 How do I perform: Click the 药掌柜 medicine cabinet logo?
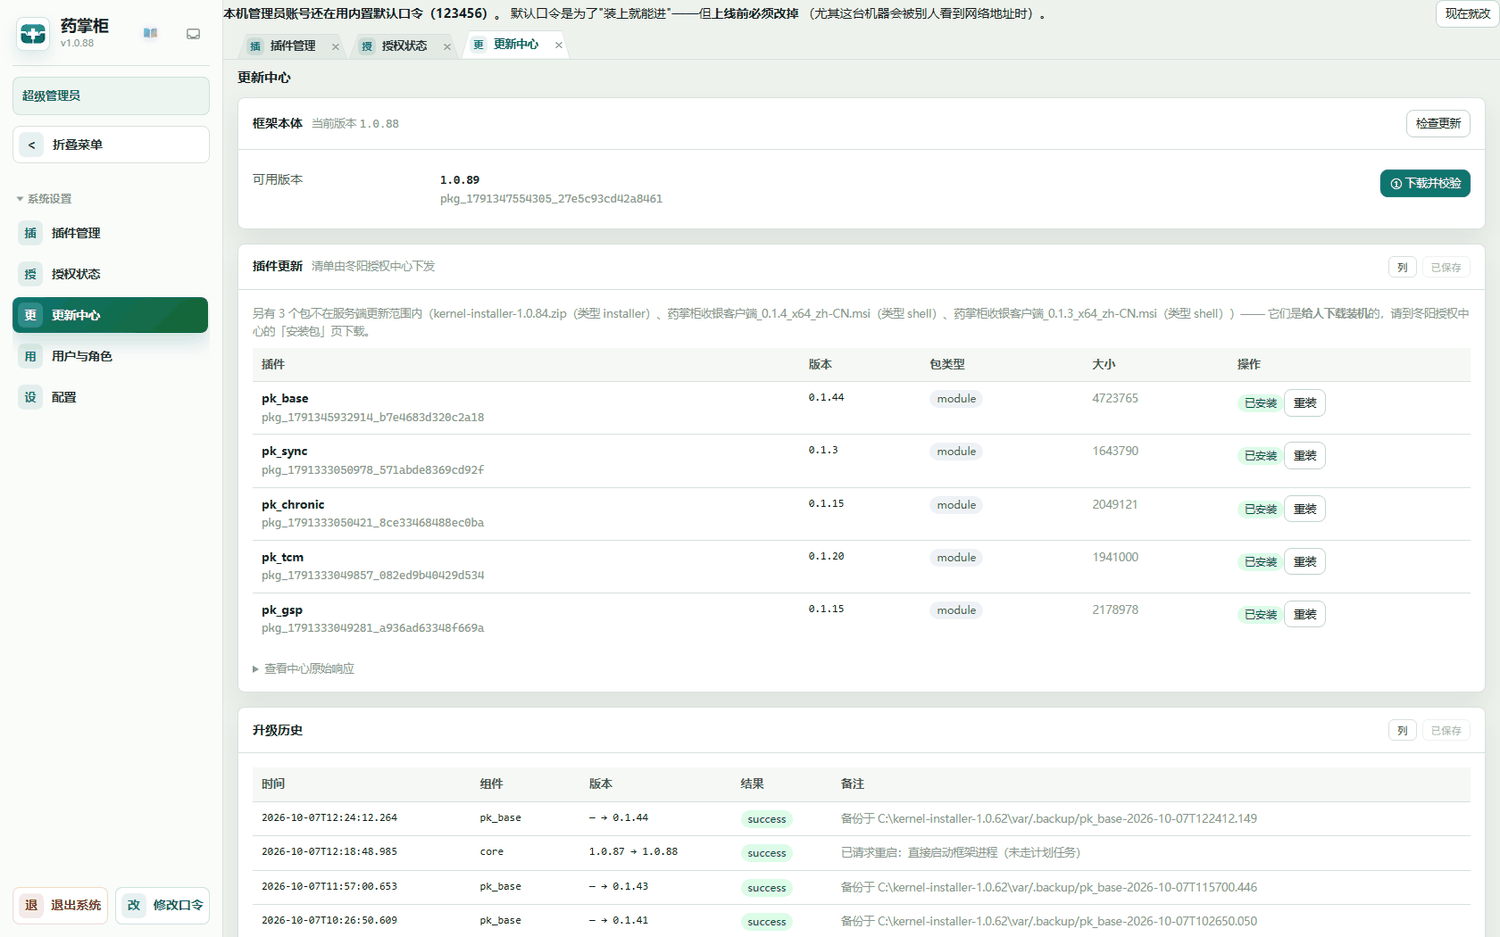(x=33, y=34)
